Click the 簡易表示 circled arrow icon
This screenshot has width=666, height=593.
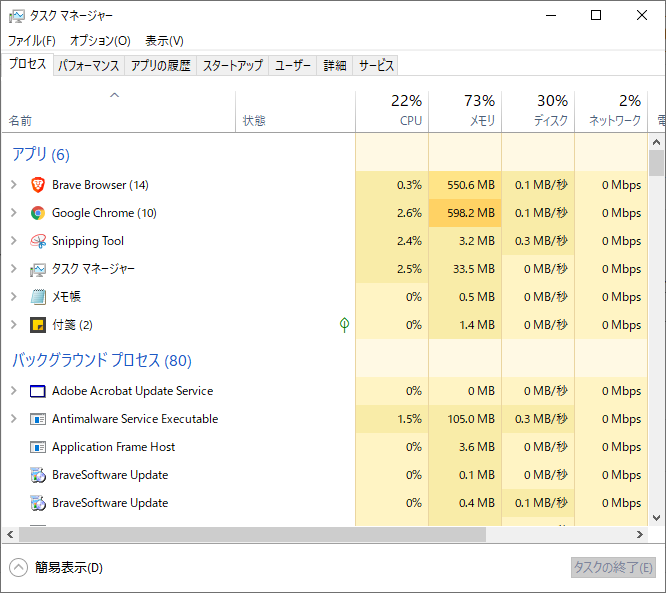coord(18,568)
